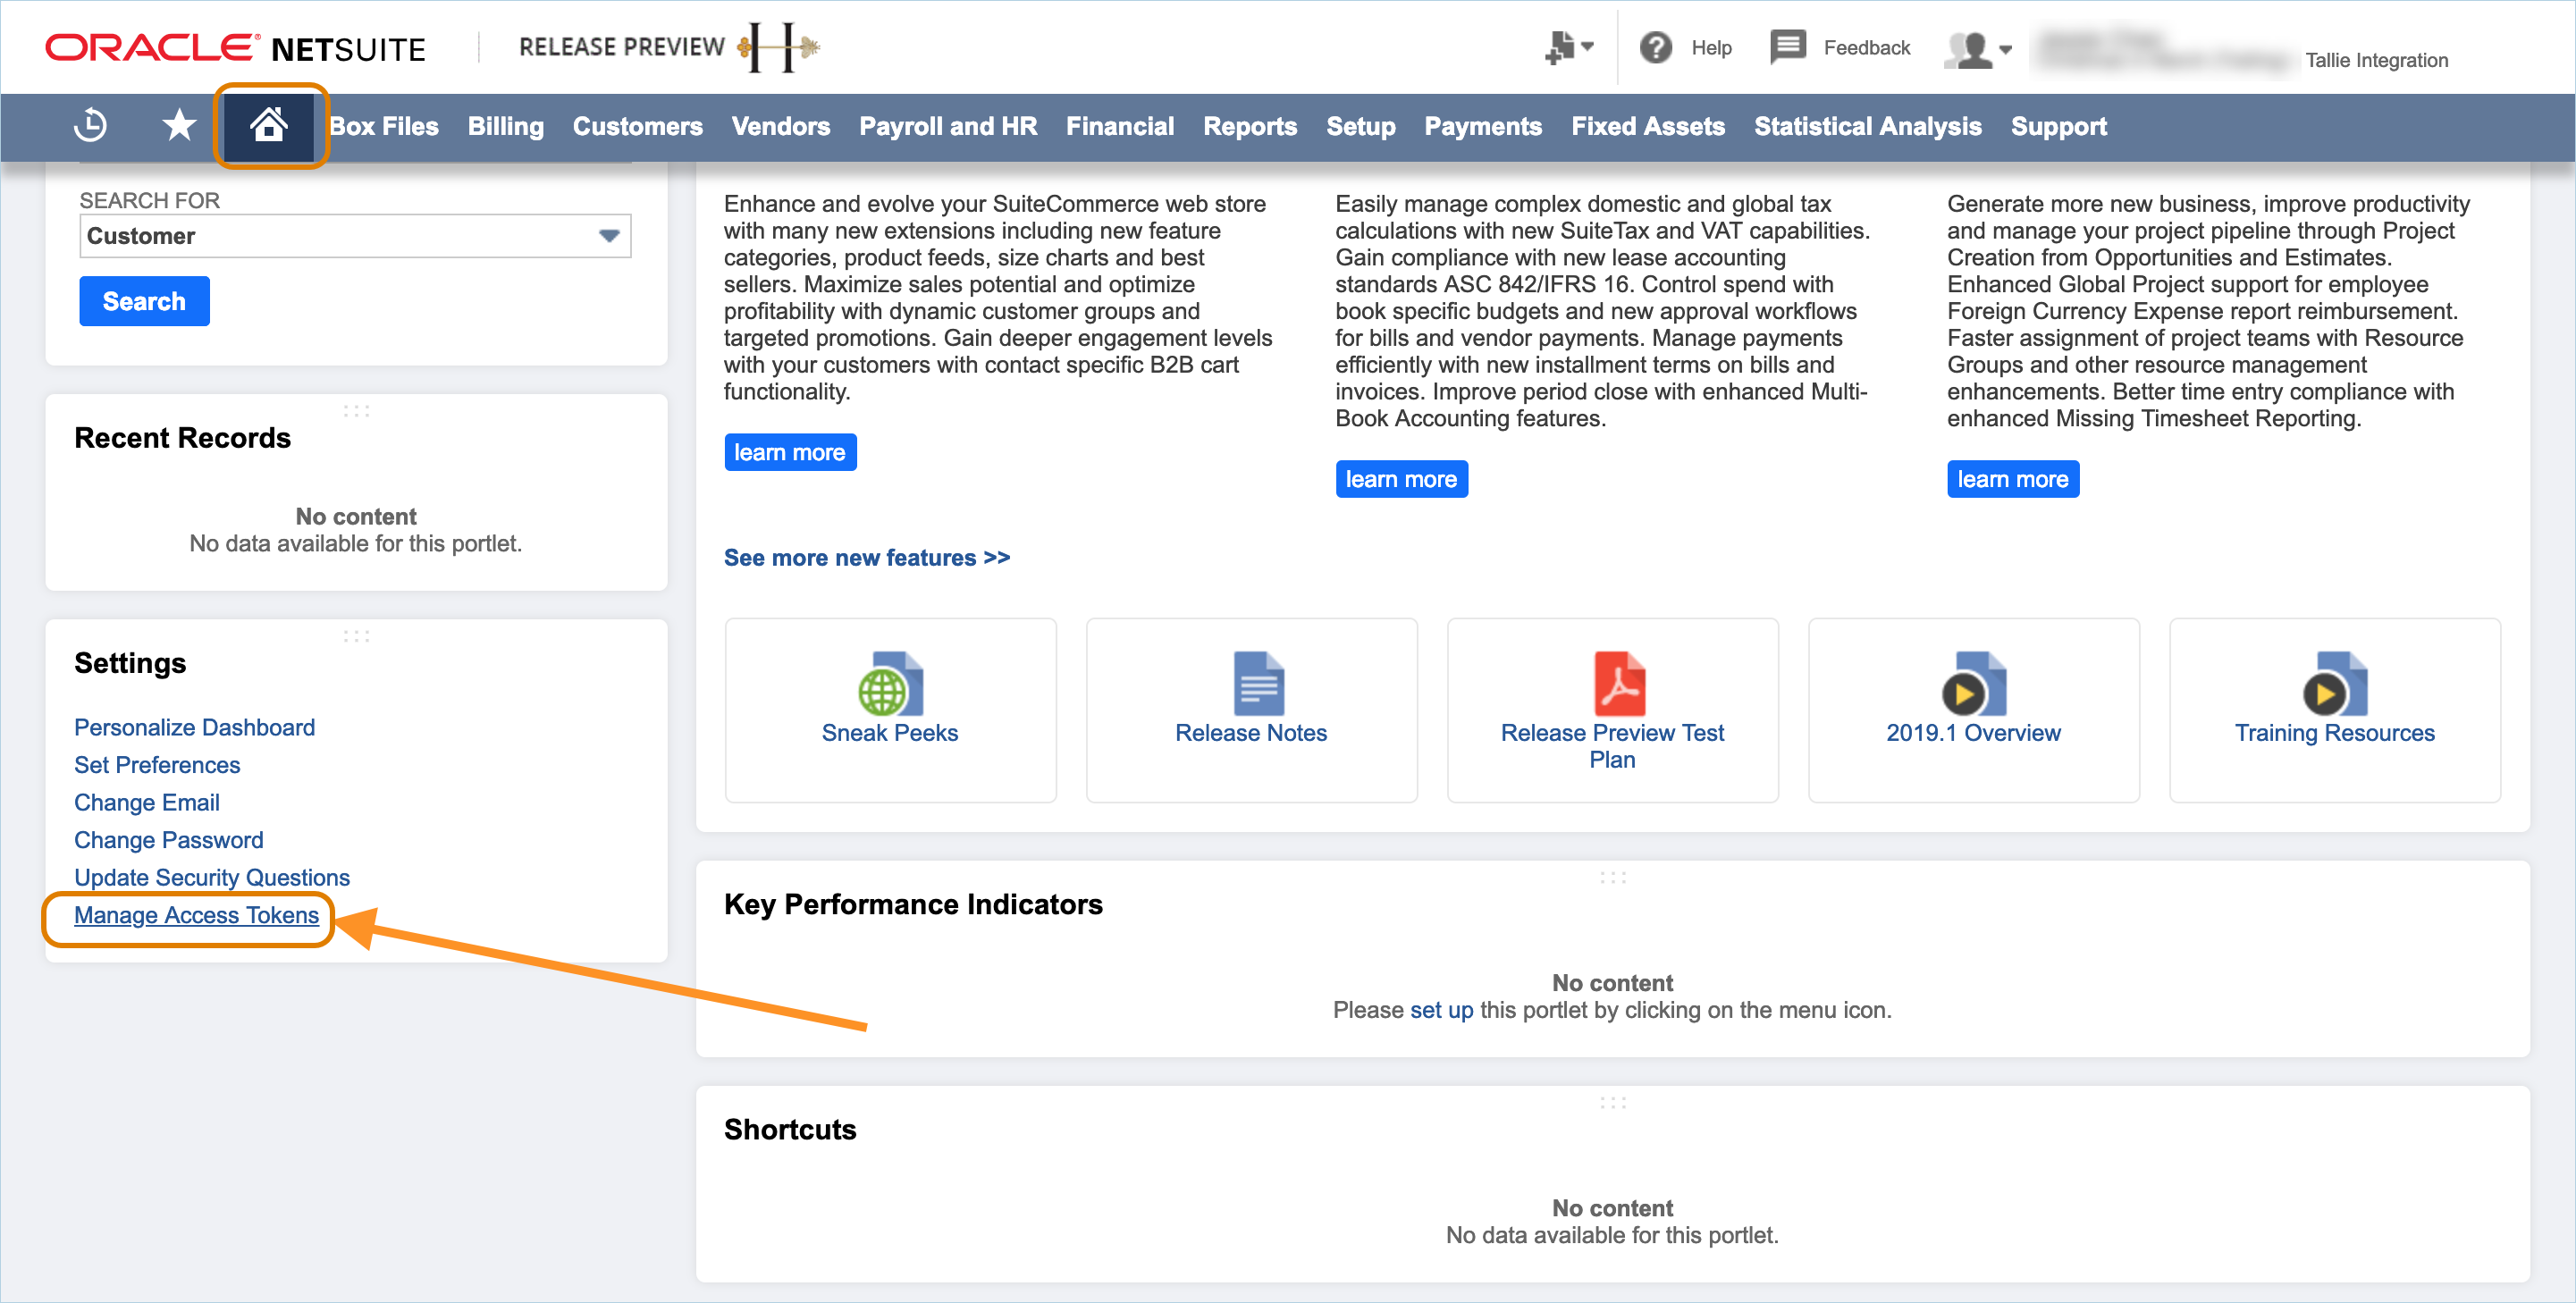Click the Sneak Peeks globe icon

pos(889,683)
